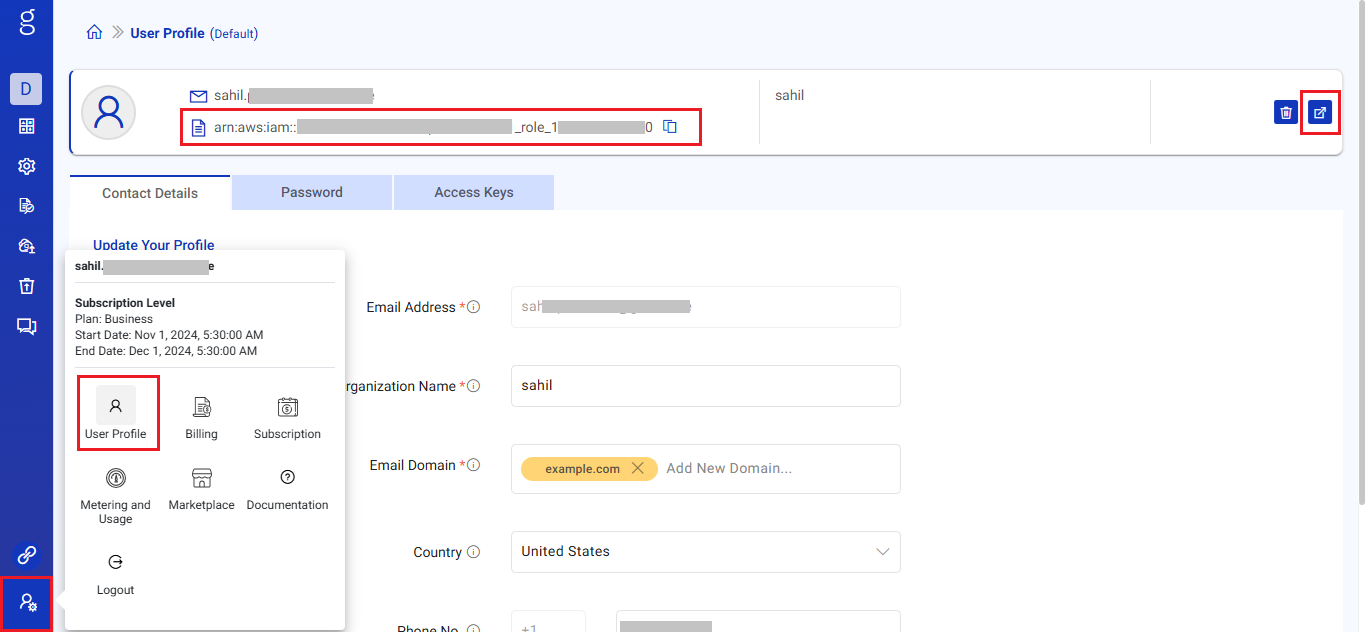The image size is (1365, 632).
Task: Switch to the Access Keys tab
Action: [x=474, y=193]
